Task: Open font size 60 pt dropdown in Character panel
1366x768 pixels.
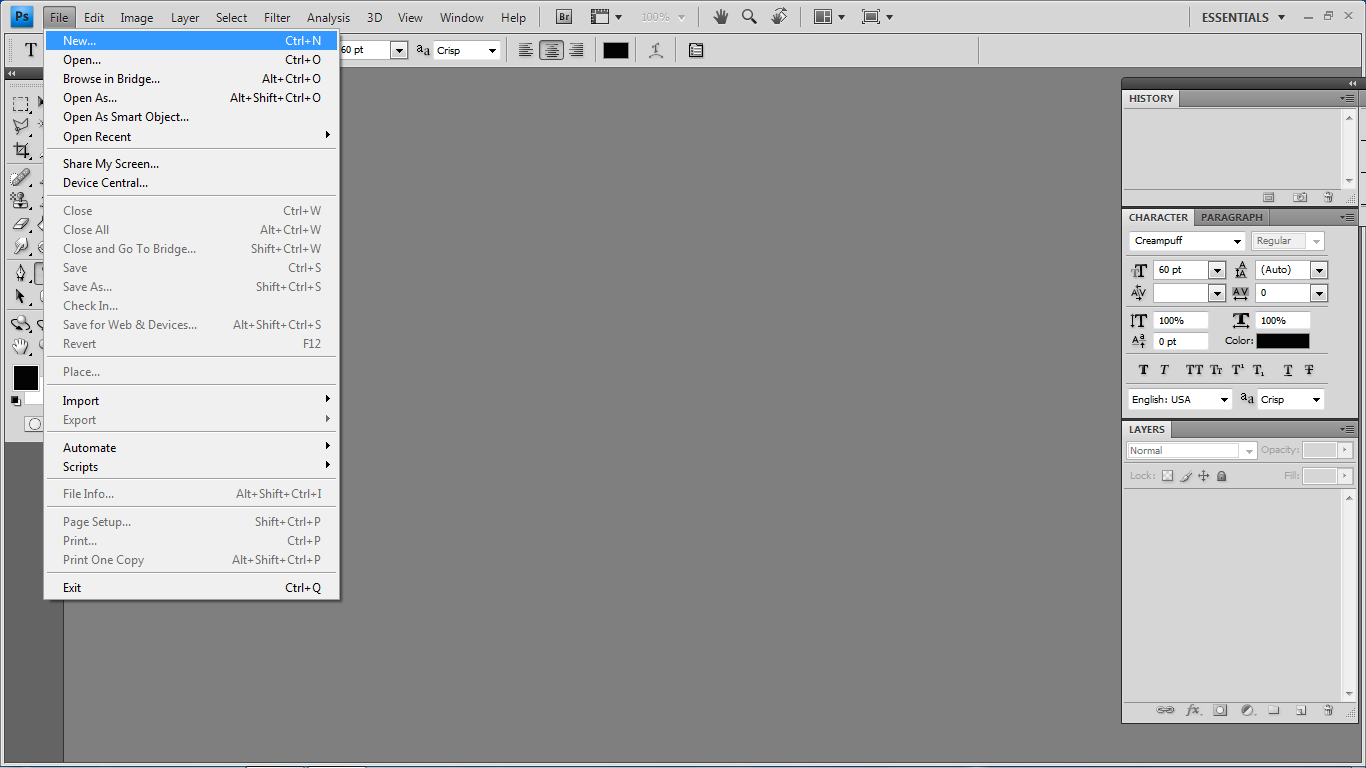Action: [x=1217, y=270]
